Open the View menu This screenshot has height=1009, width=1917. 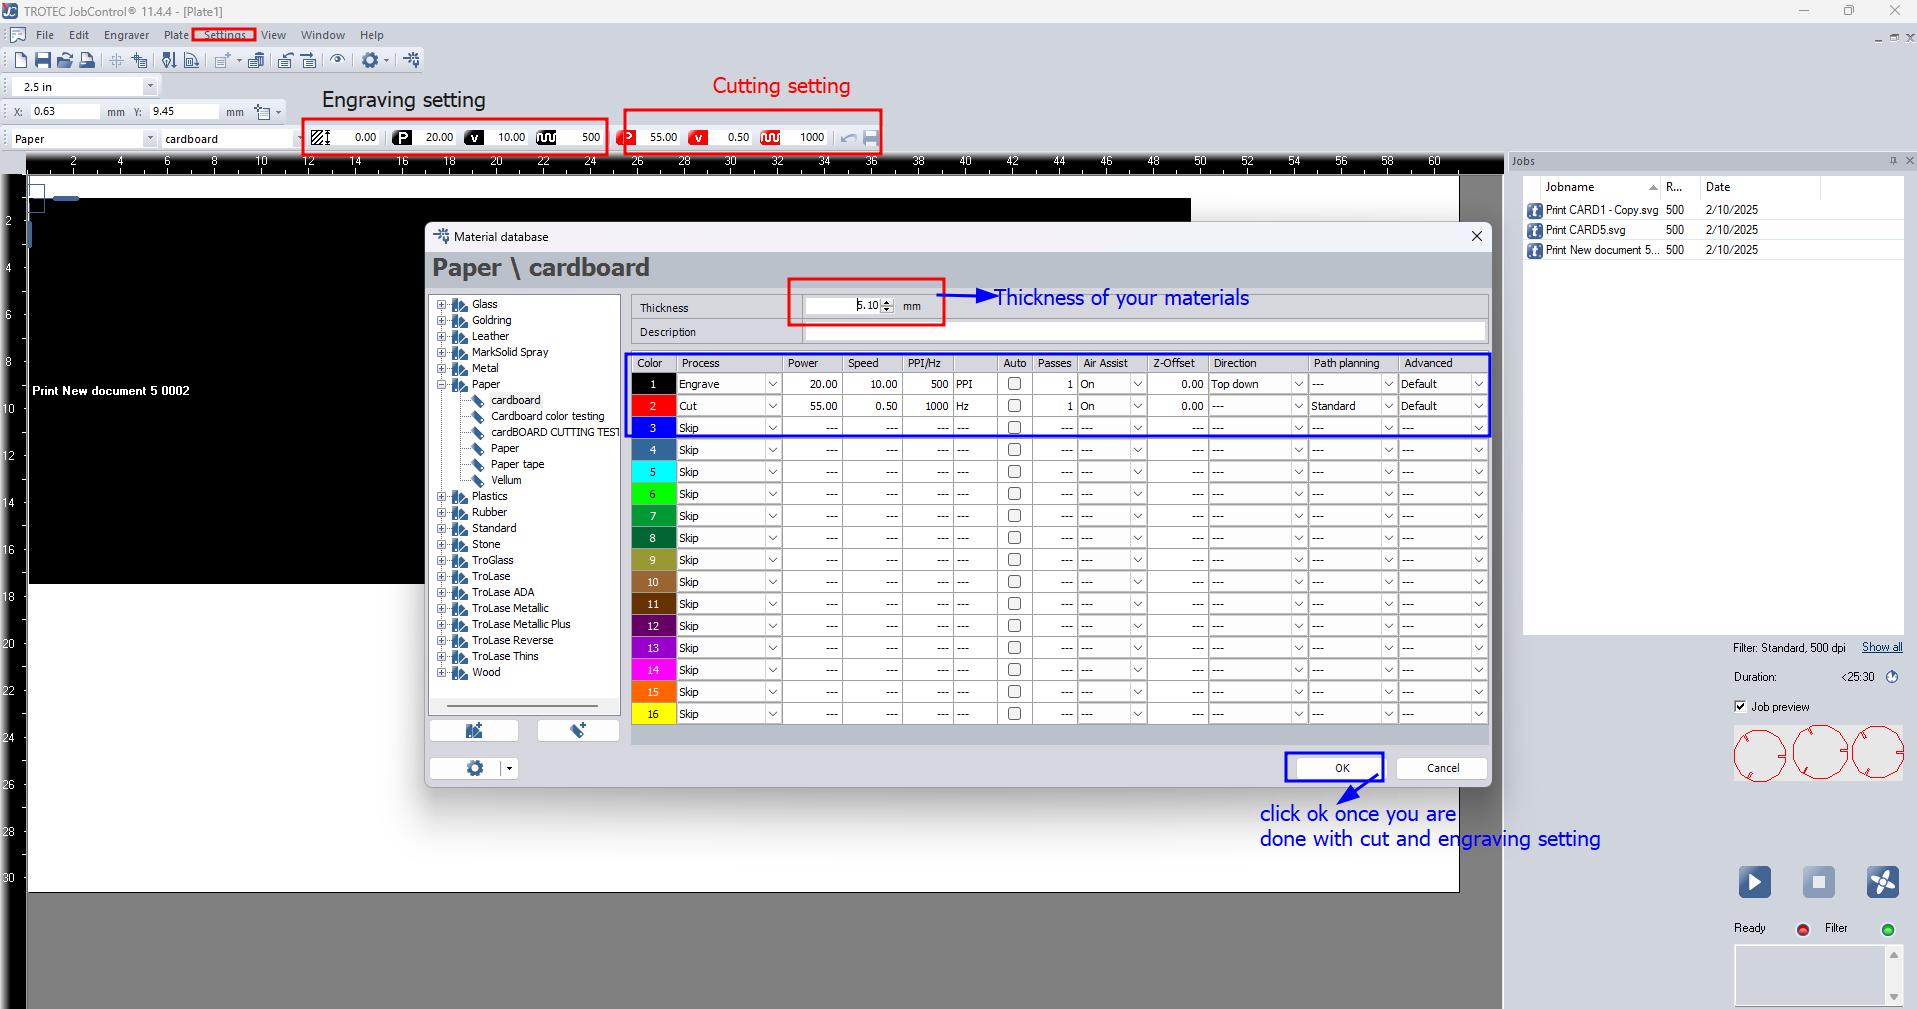pos(273,35)
